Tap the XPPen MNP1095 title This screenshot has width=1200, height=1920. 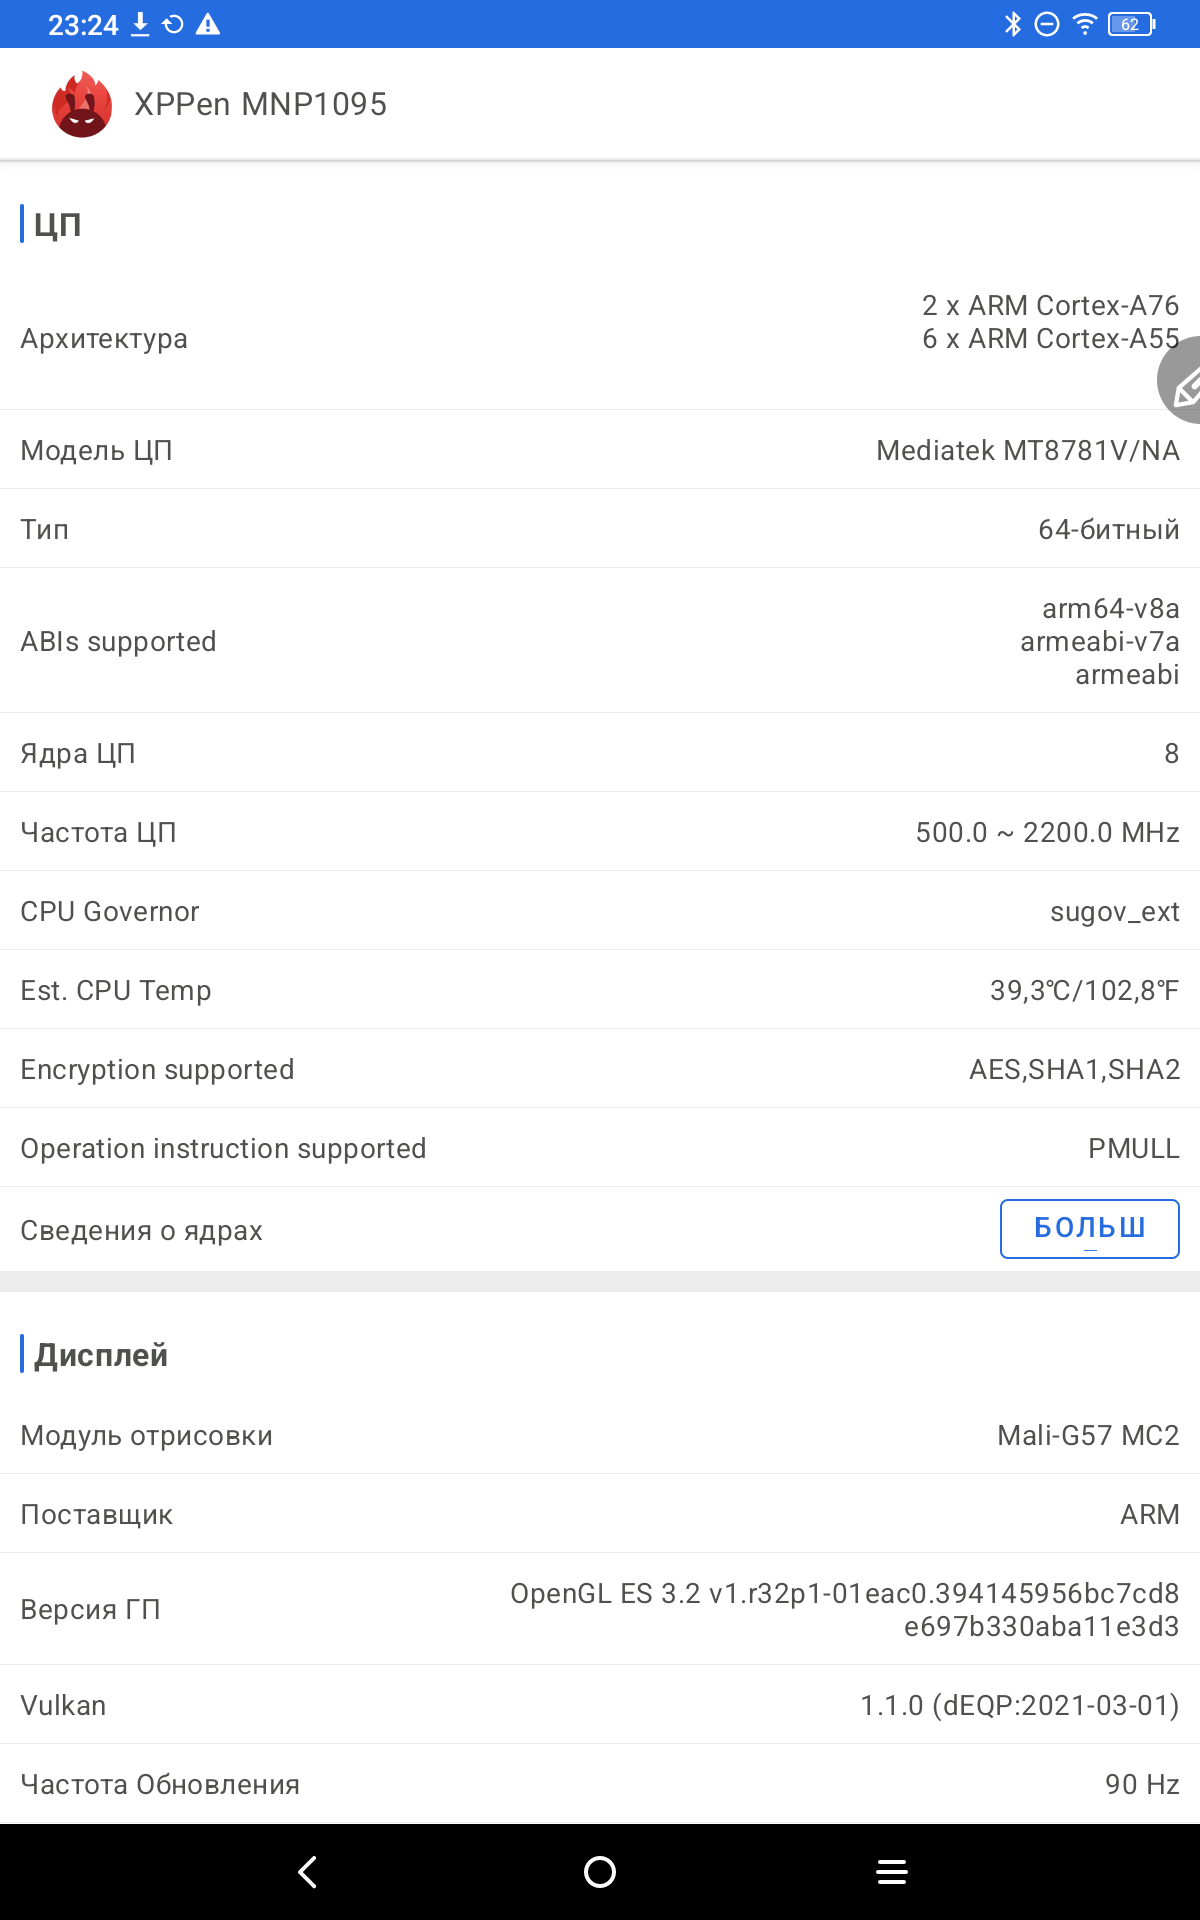(260, 104)
